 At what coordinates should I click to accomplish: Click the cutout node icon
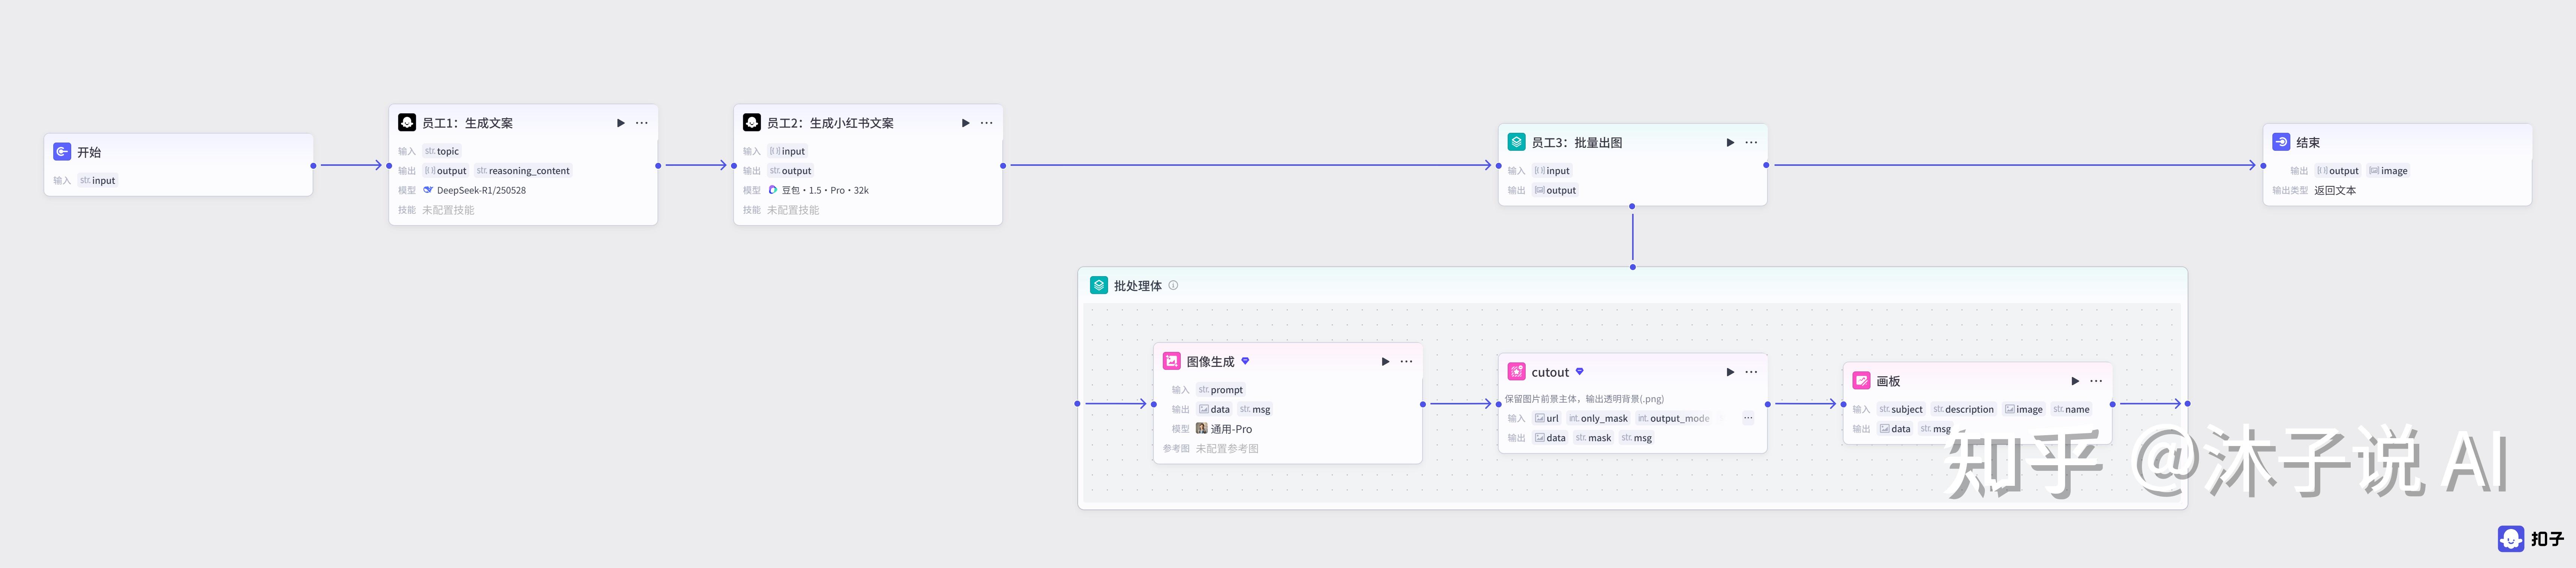click(x=1517, y=371)
